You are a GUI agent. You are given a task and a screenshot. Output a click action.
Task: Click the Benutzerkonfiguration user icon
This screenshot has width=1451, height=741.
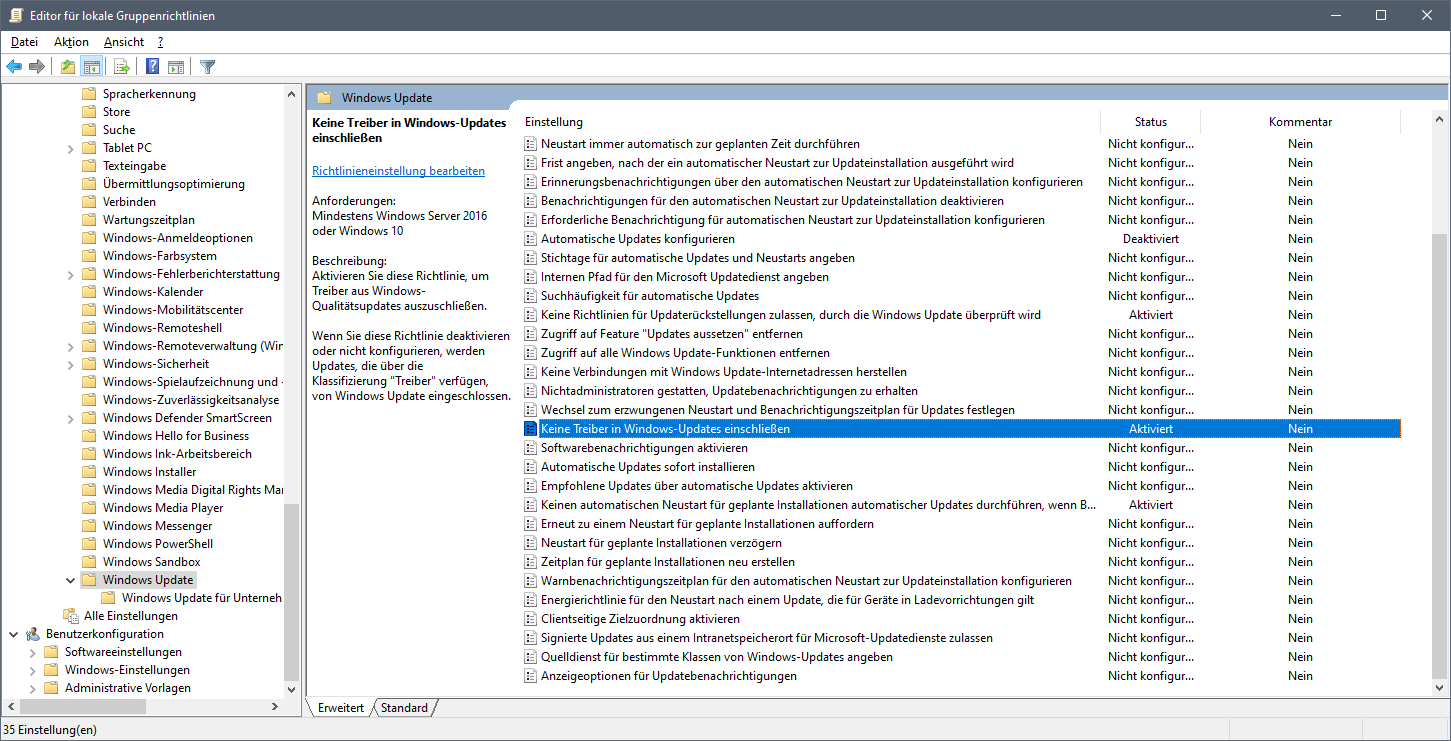coord(33,634)
